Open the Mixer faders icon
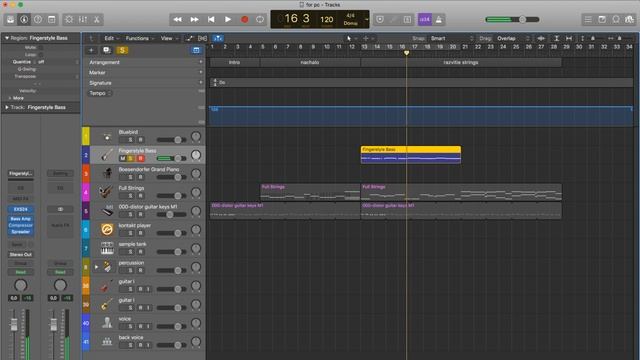Screen dimensions: 640x360 [x=83, y=19]
